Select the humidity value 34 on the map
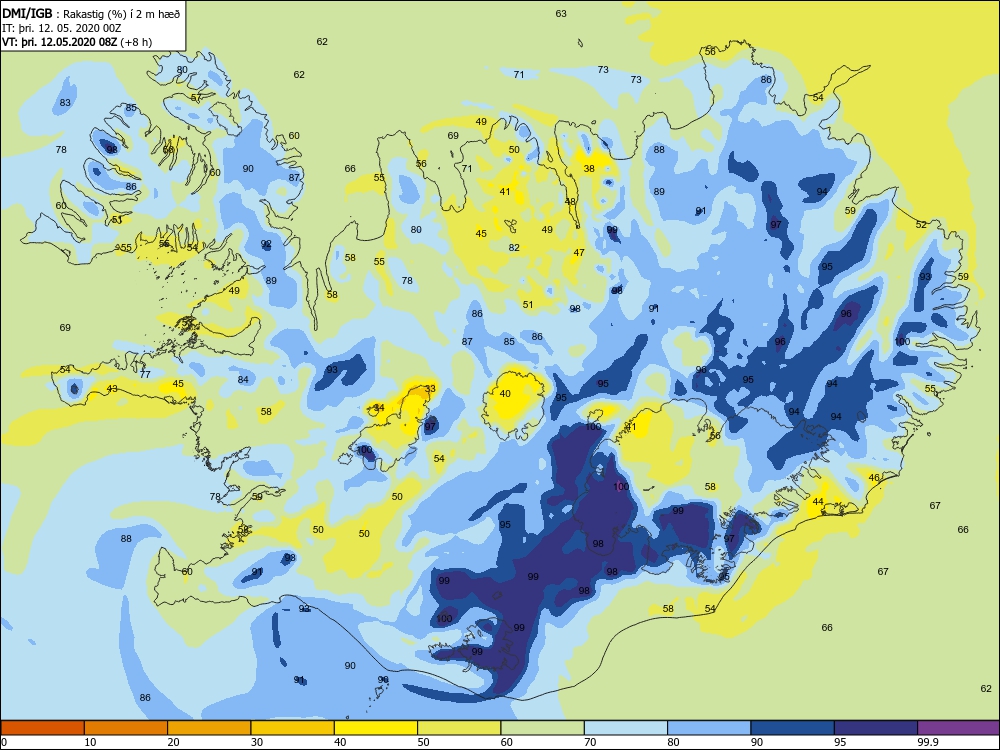This screenshot has height=750, width=1000. click(x=379, y=408)
